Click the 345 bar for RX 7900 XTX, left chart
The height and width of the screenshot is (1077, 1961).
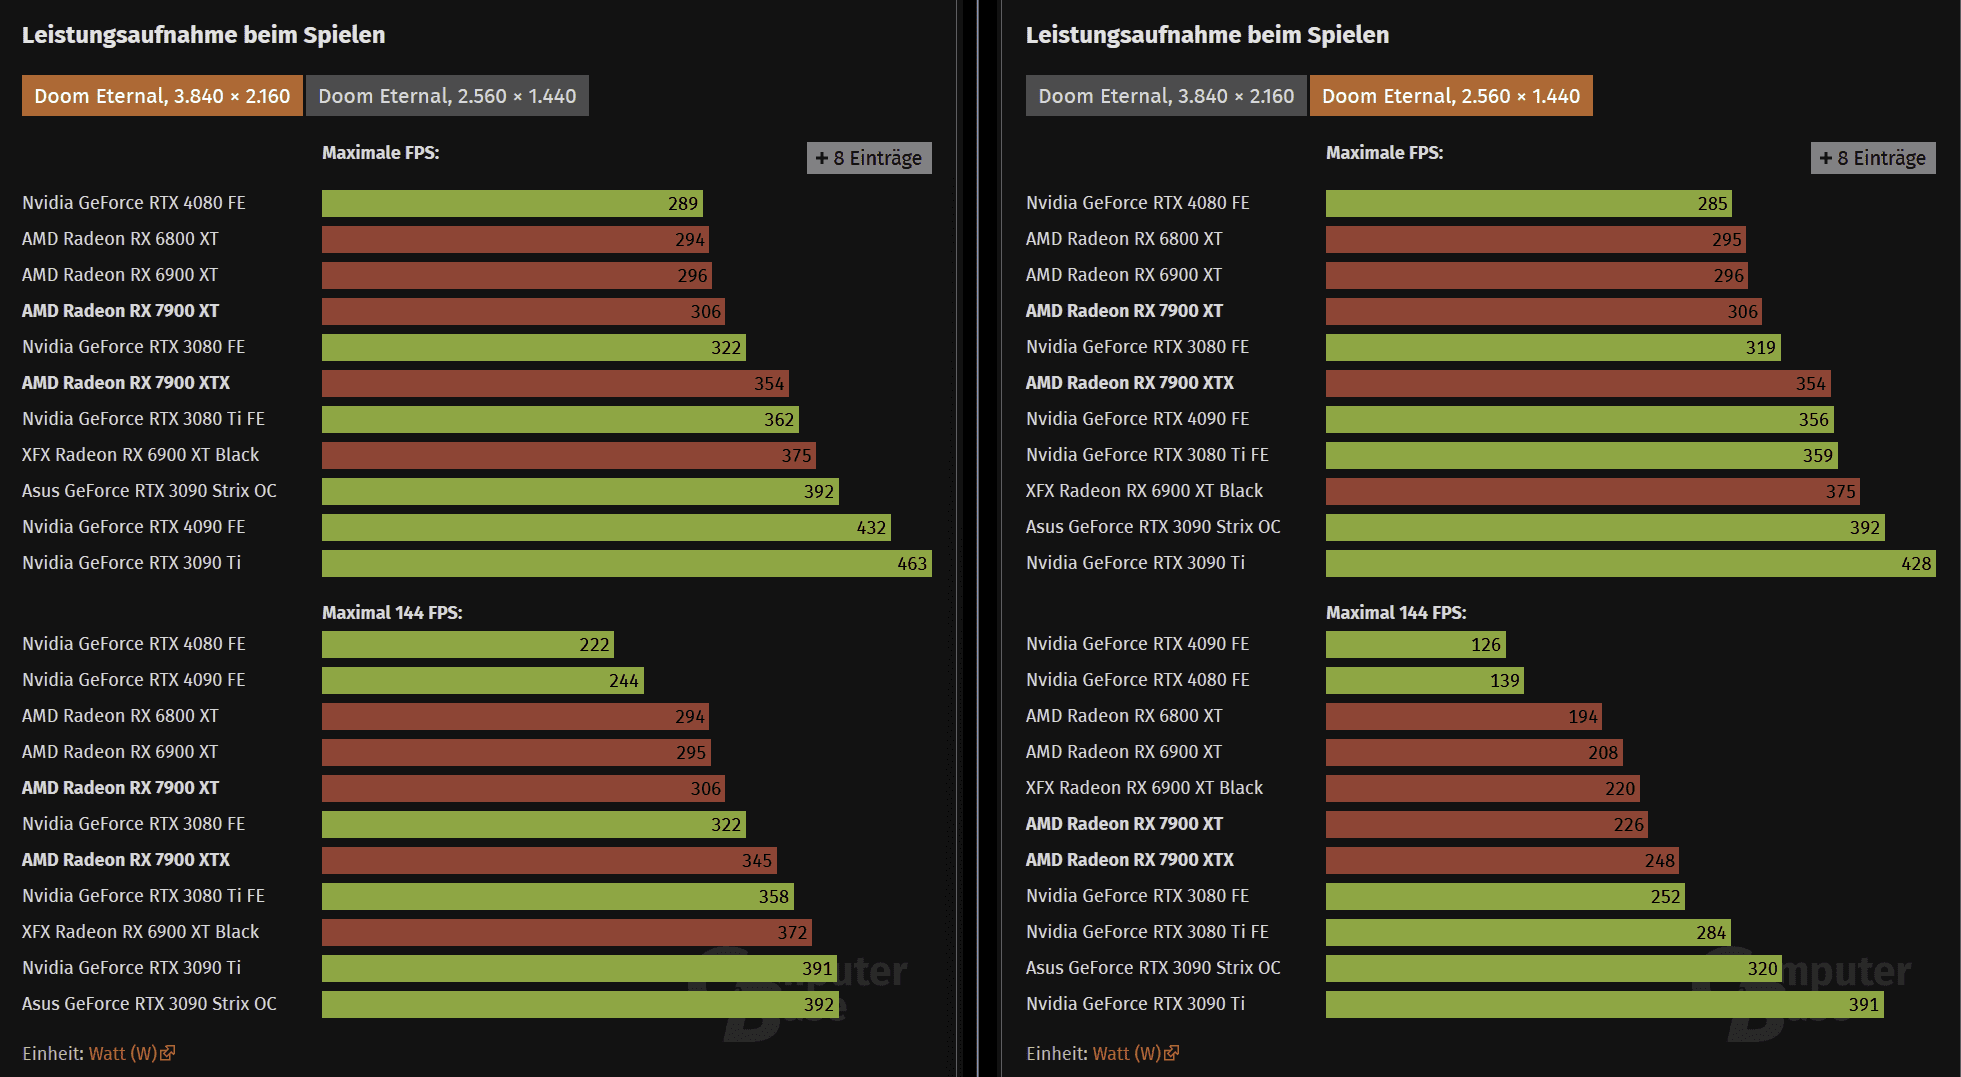click(549, 860)
